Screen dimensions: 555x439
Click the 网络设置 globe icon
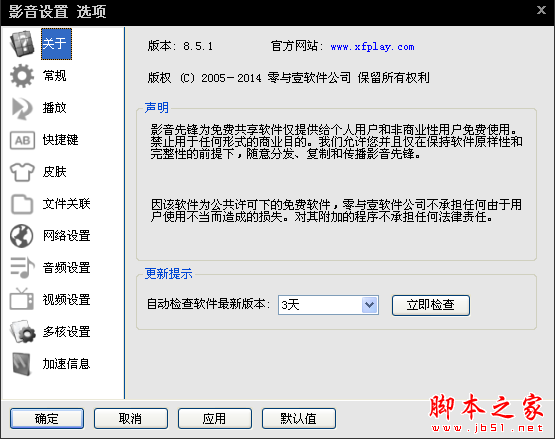[x=22, y=236]
